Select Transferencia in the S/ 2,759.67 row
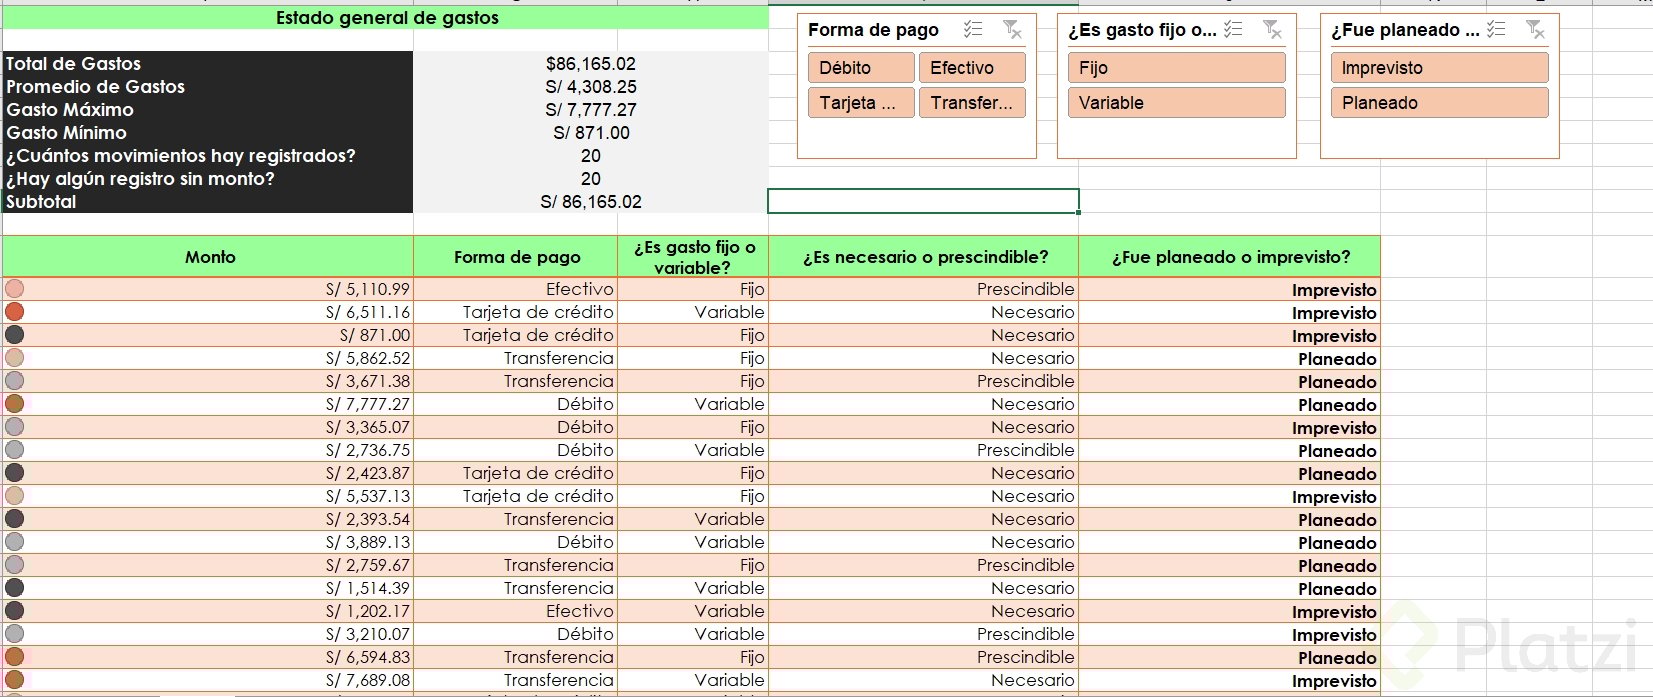This screenshot has height=697, width=1653. (516, 565)
